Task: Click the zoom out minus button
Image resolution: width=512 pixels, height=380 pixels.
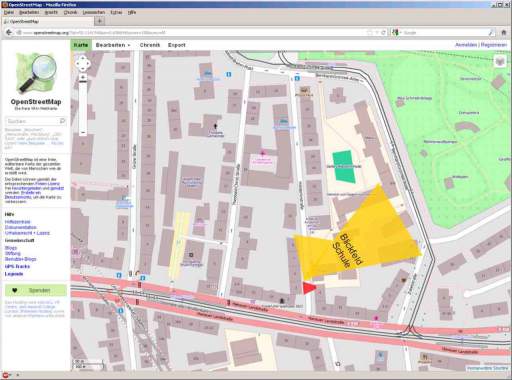Action: [x=83, y=133]
